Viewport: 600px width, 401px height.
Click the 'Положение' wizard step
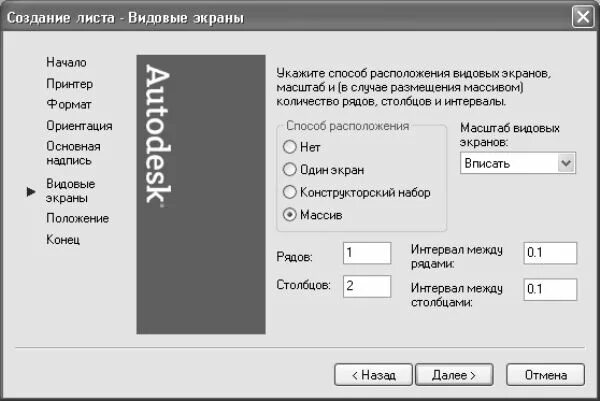tap(78, 218)
